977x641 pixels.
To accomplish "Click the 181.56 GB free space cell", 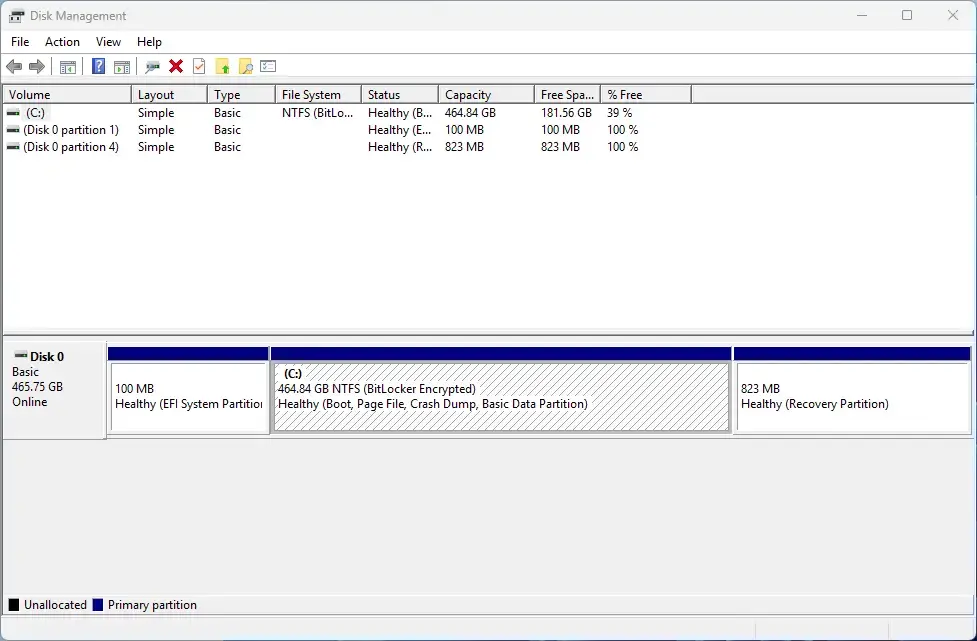I will coord(566,113).
